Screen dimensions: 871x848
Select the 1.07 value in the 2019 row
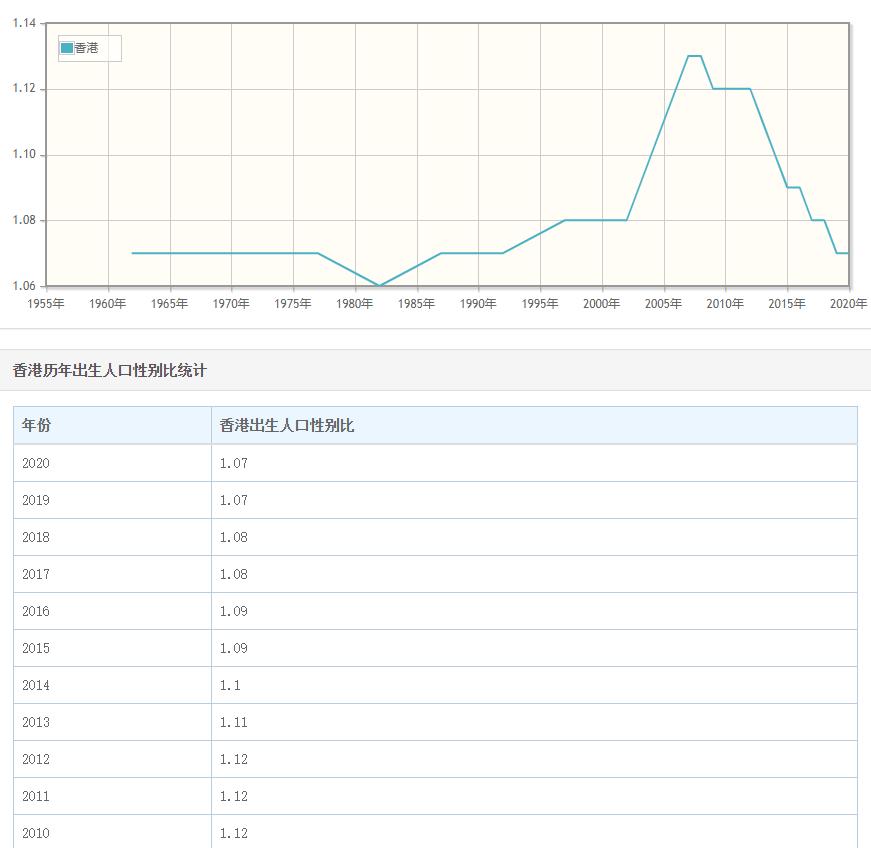(234, 500)
